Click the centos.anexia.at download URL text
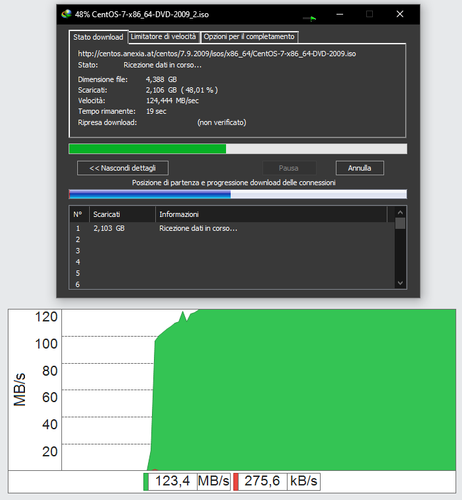 217,54
